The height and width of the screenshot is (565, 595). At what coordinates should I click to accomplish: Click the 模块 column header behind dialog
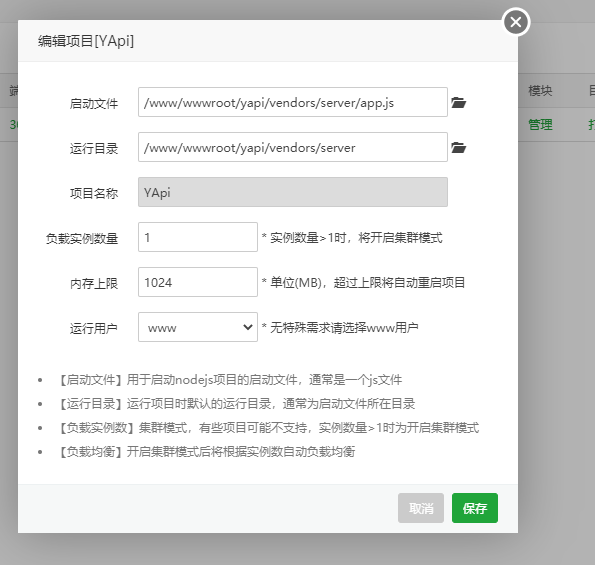(x=540, y=91)
